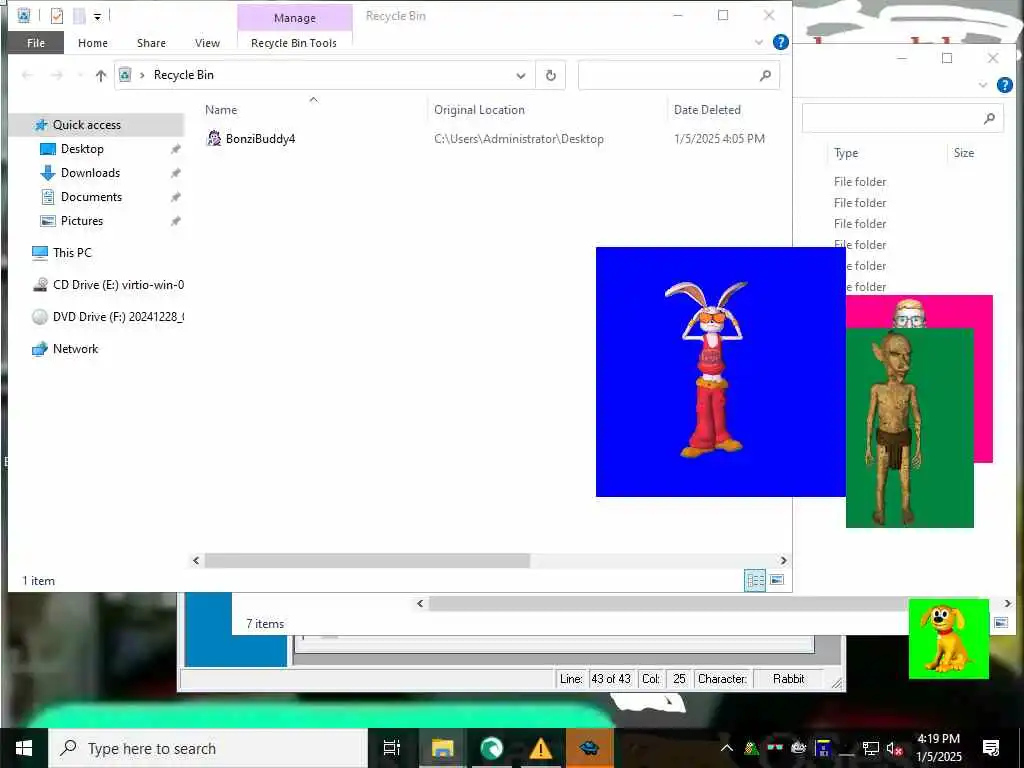This screenshot has width=1024, height=768.
Task: Click the bald man character on pink background
Action: 910,313
